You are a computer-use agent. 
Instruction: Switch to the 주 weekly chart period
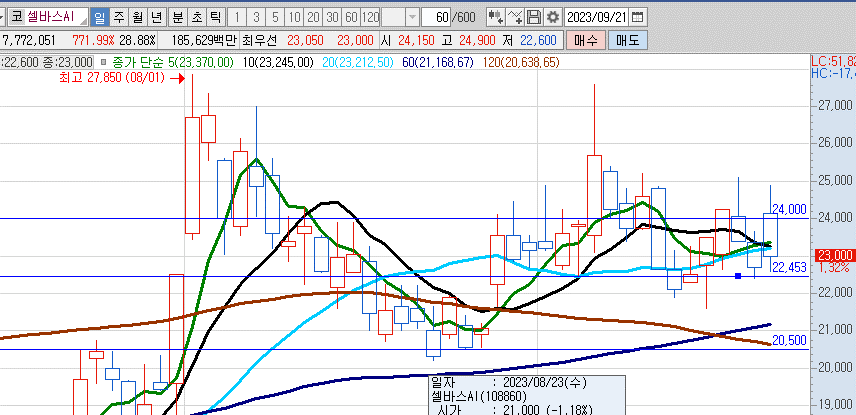coord(118,17)
